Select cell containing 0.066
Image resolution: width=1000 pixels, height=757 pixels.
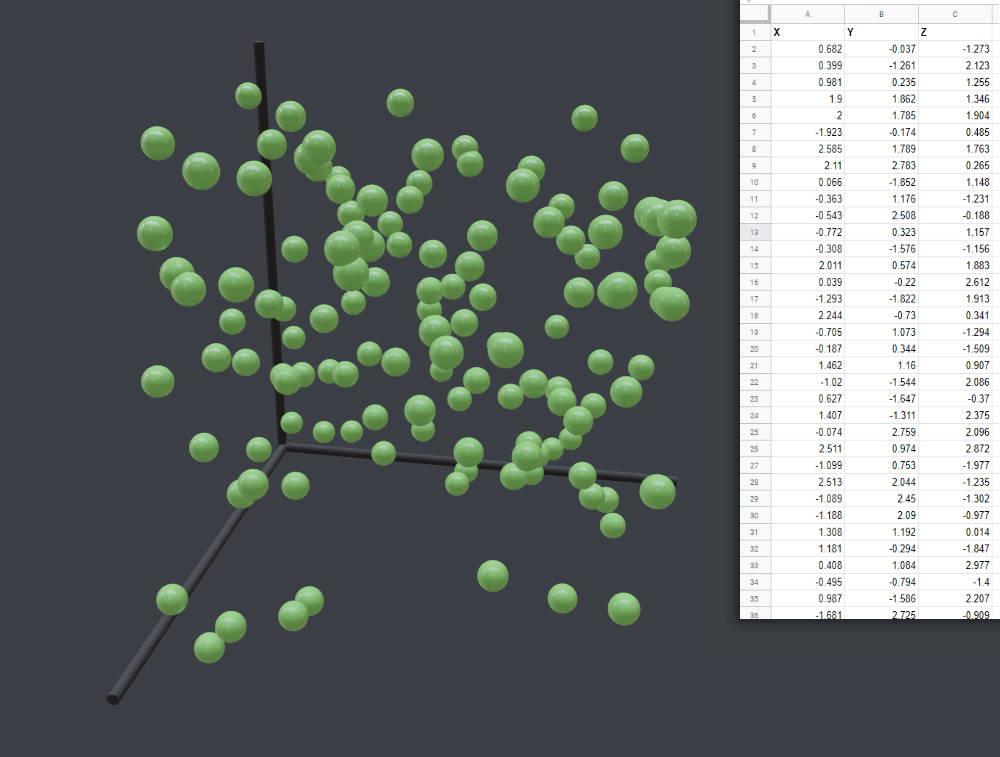click(807, 182)
